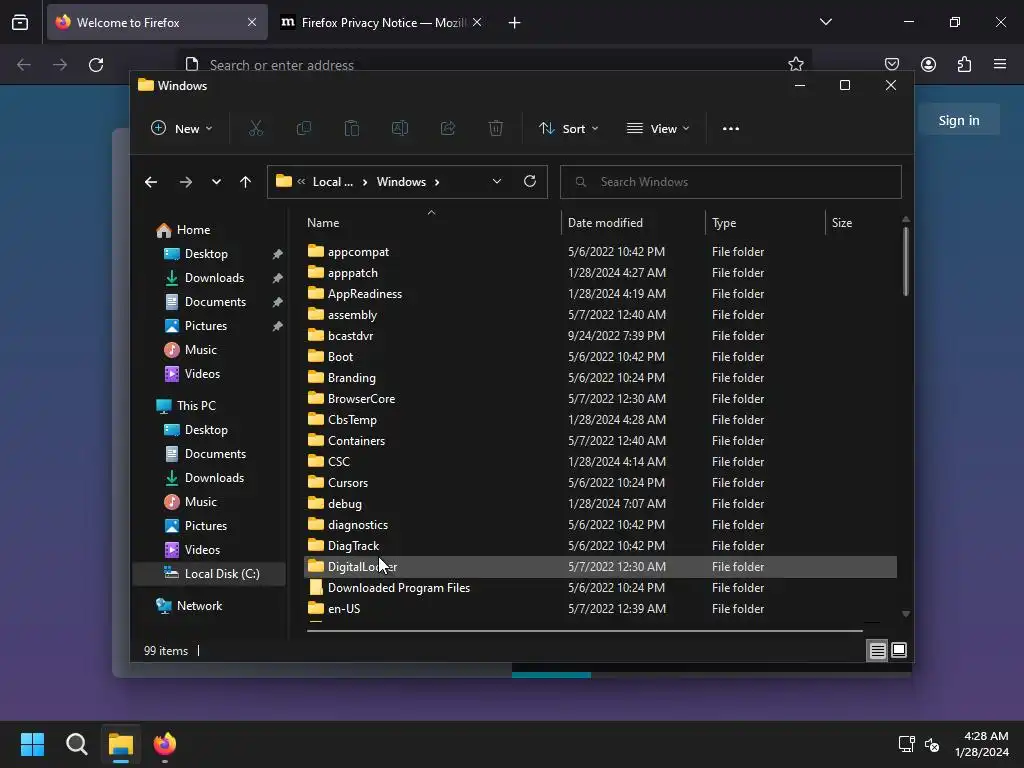Click the Paste clipboard icon

coord(352,129)
